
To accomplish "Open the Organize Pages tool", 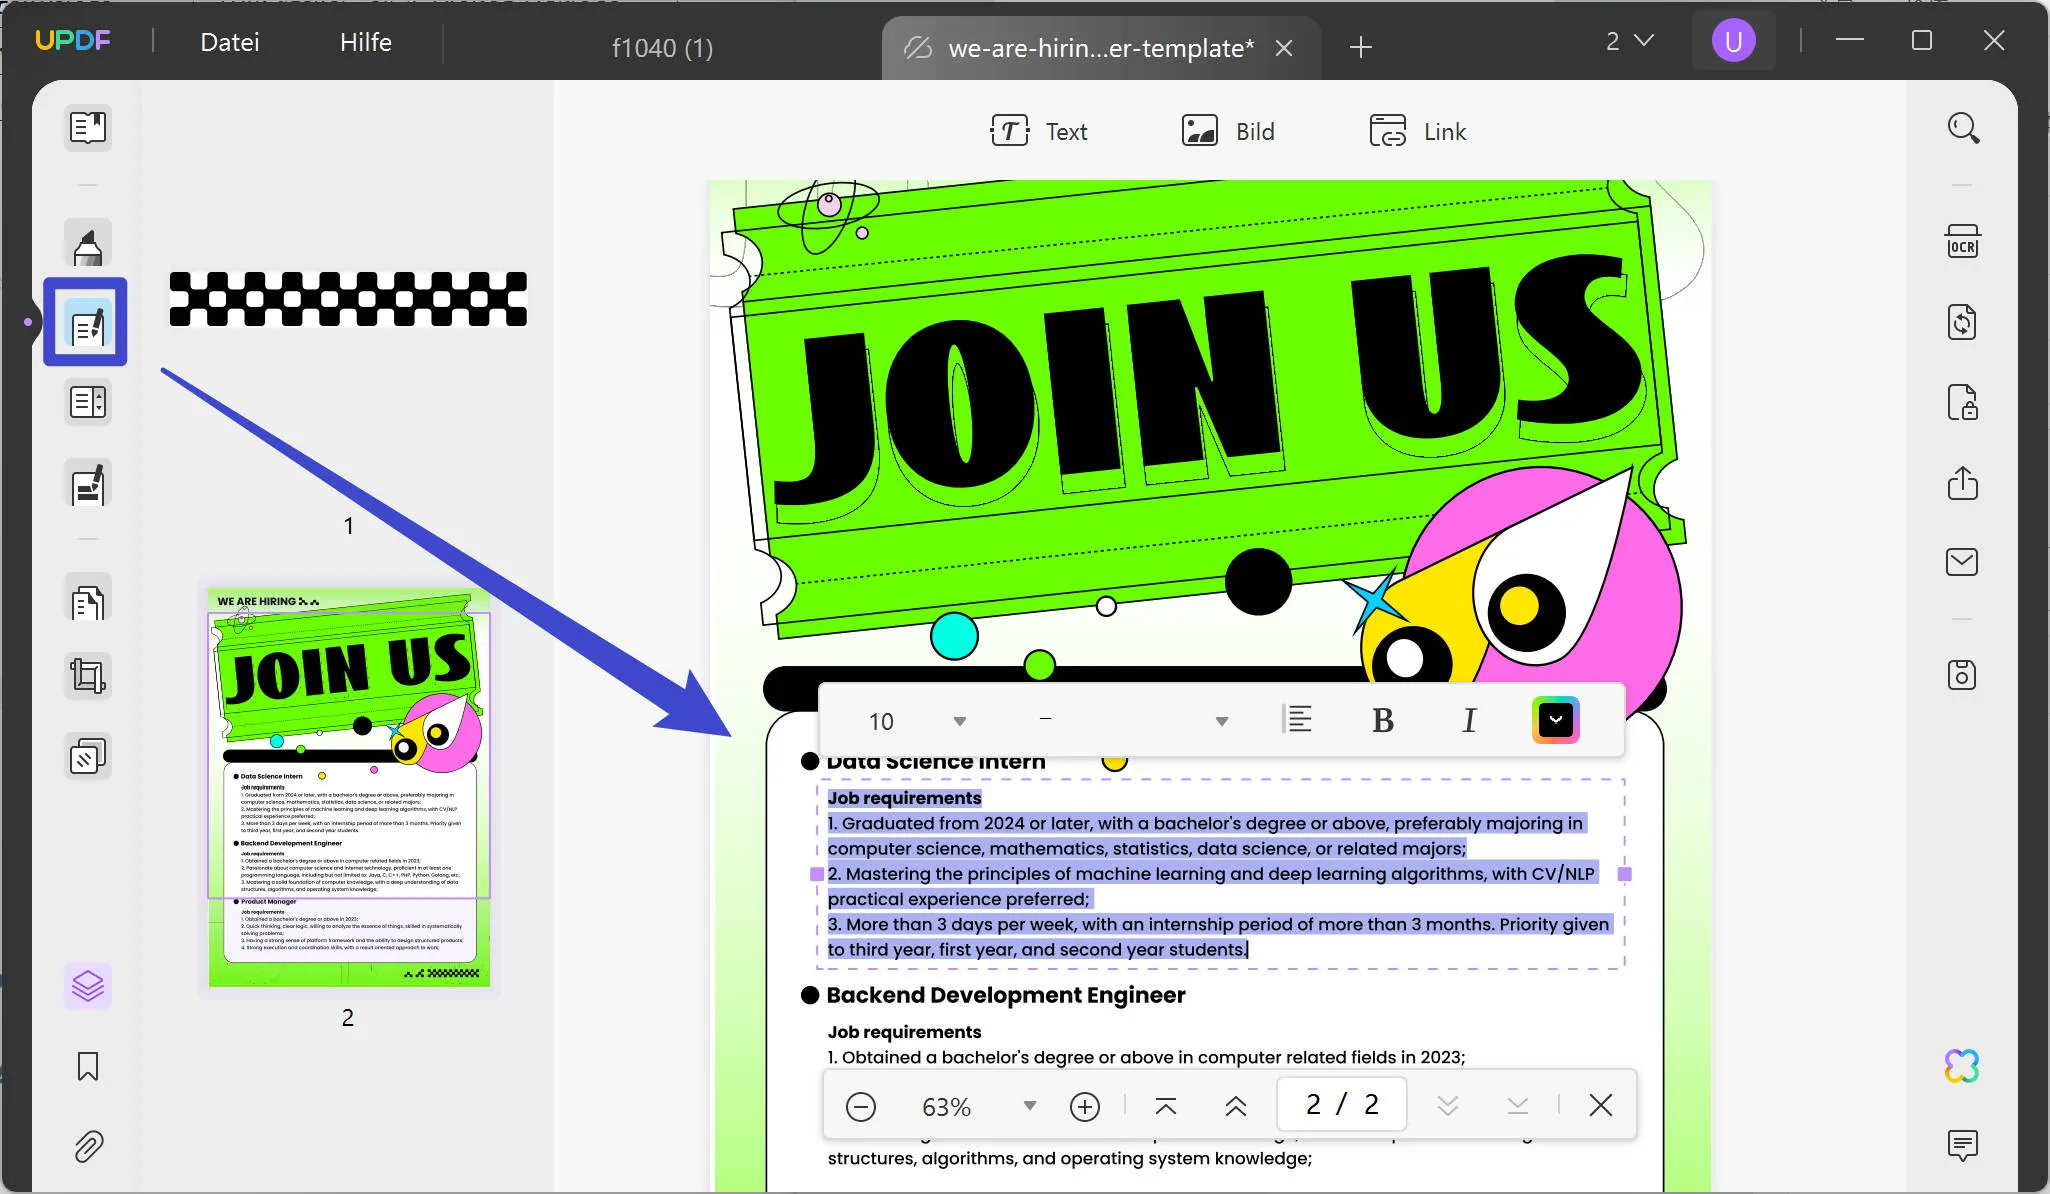I will tap(88, 603).
